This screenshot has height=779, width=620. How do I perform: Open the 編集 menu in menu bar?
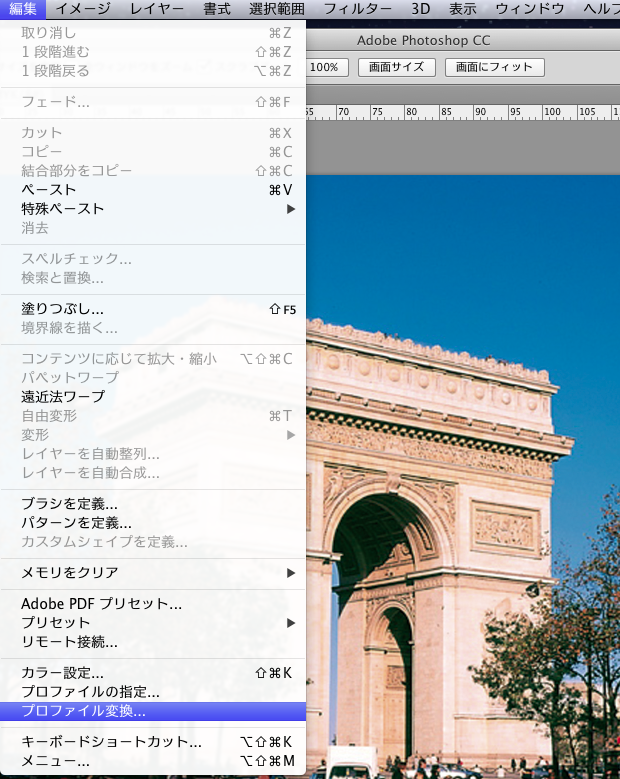[x=23, y=9]
